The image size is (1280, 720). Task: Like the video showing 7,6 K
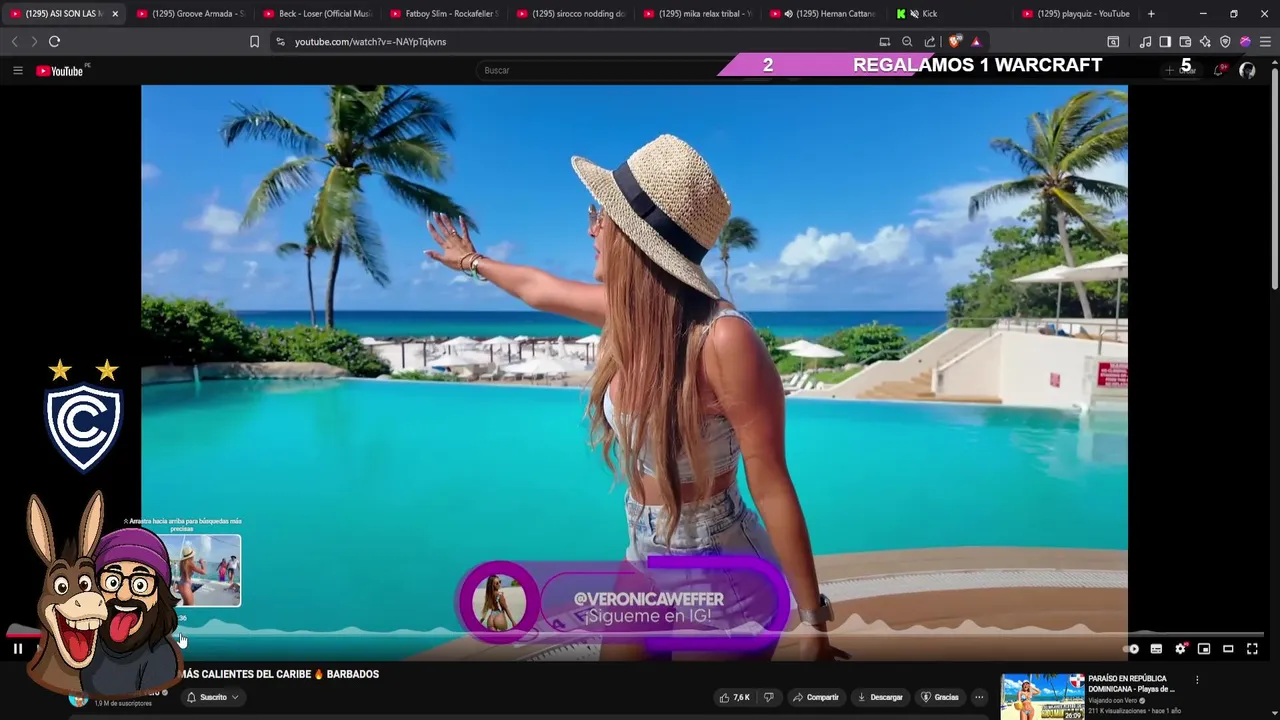point(734,697)
